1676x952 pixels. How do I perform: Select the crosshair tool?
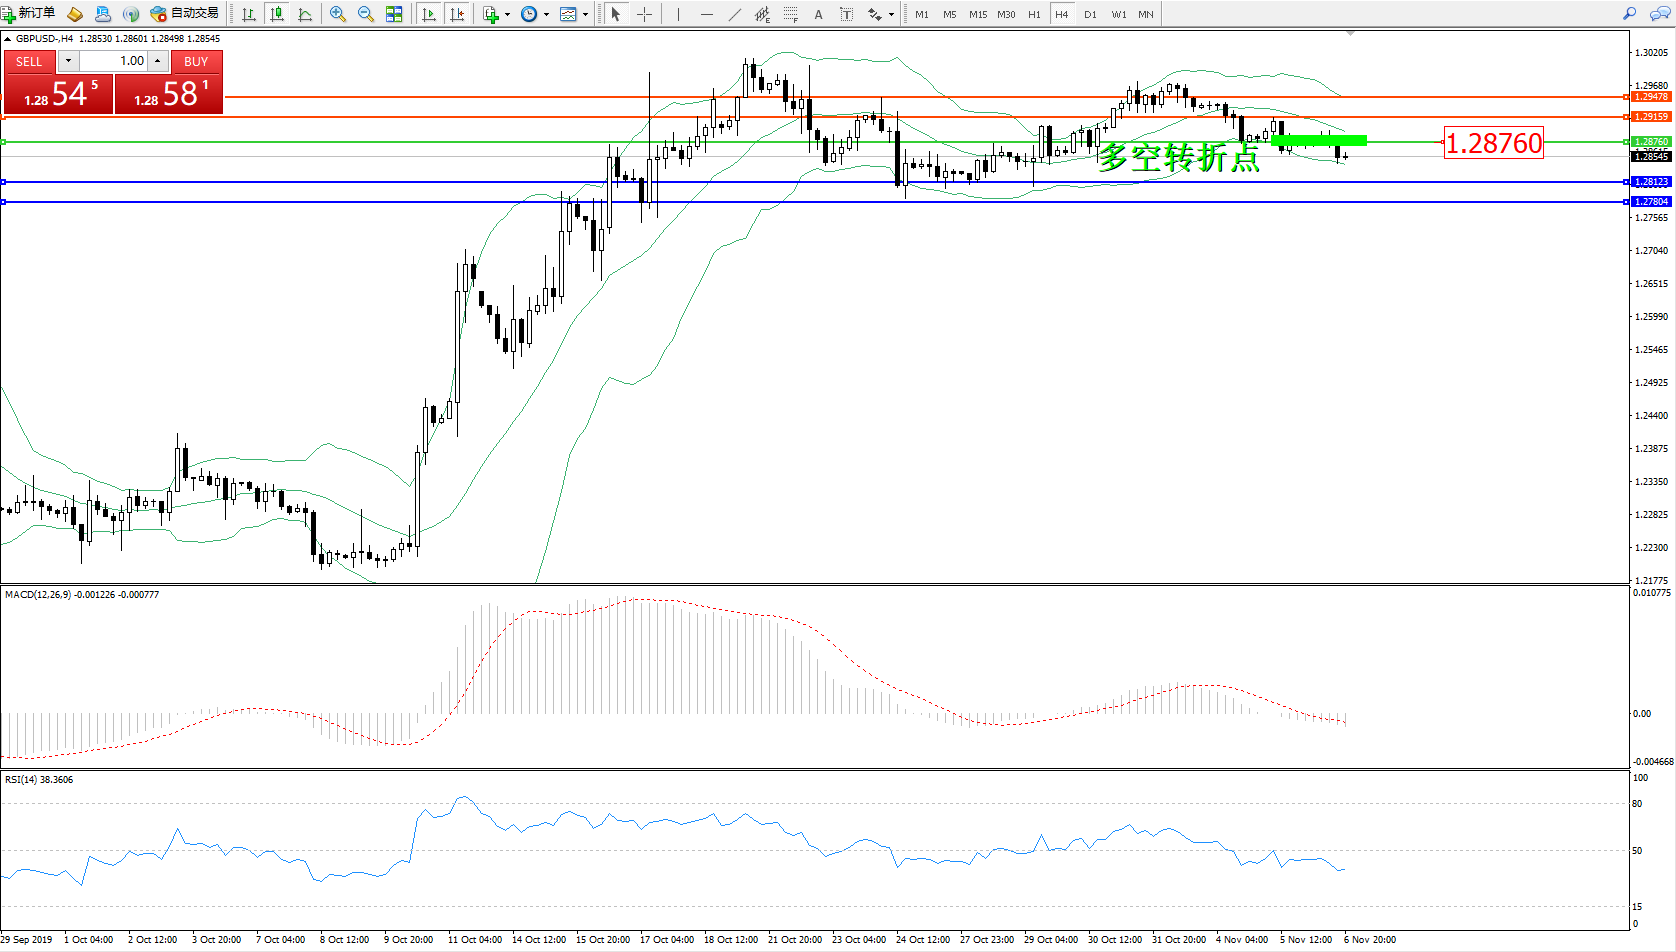pyautogui.click(x=645, y=14)
